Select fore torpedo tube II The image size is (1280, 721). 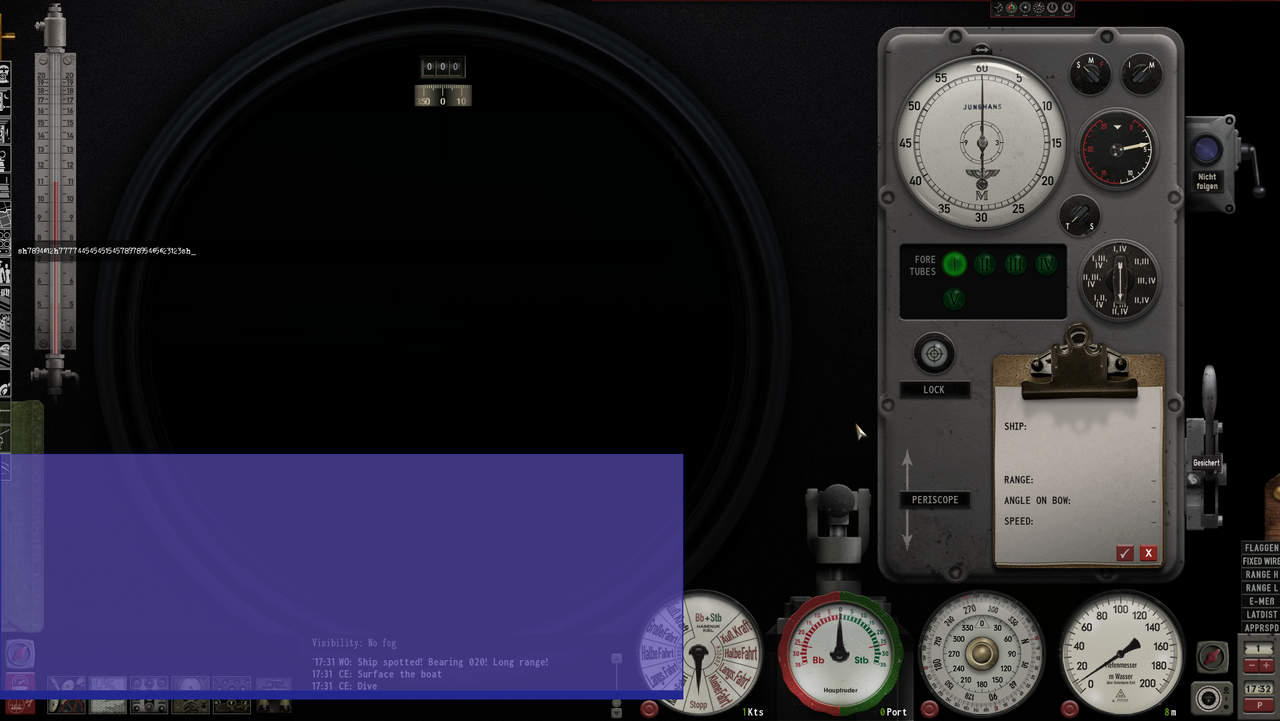tap(985, 264)
